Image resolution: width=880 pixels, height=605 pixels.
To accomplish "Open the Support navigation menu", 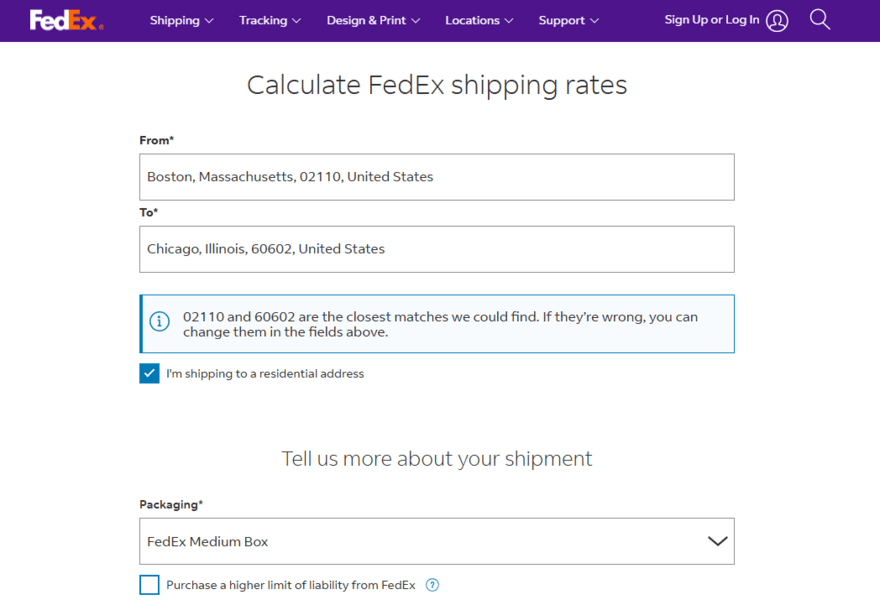I will coord(560,20).
